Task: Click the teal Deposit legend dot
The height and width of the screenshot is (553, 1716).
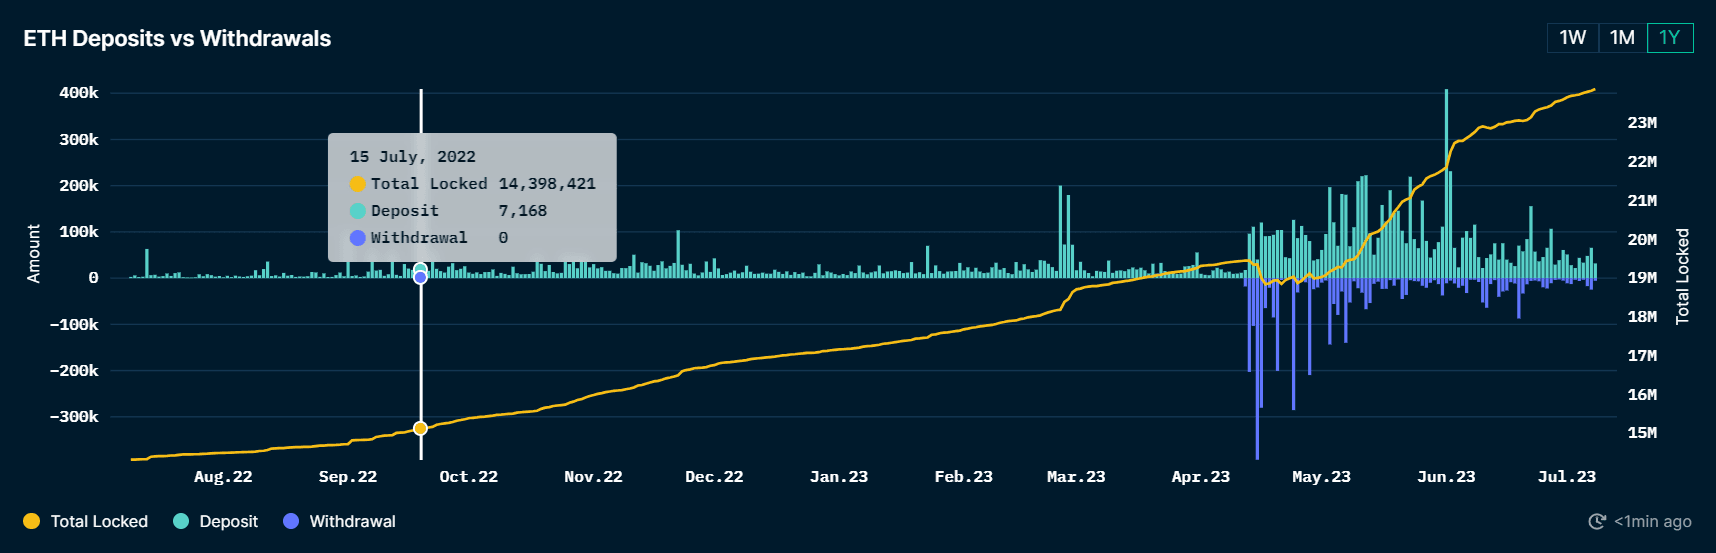Action: coord(181,521)
